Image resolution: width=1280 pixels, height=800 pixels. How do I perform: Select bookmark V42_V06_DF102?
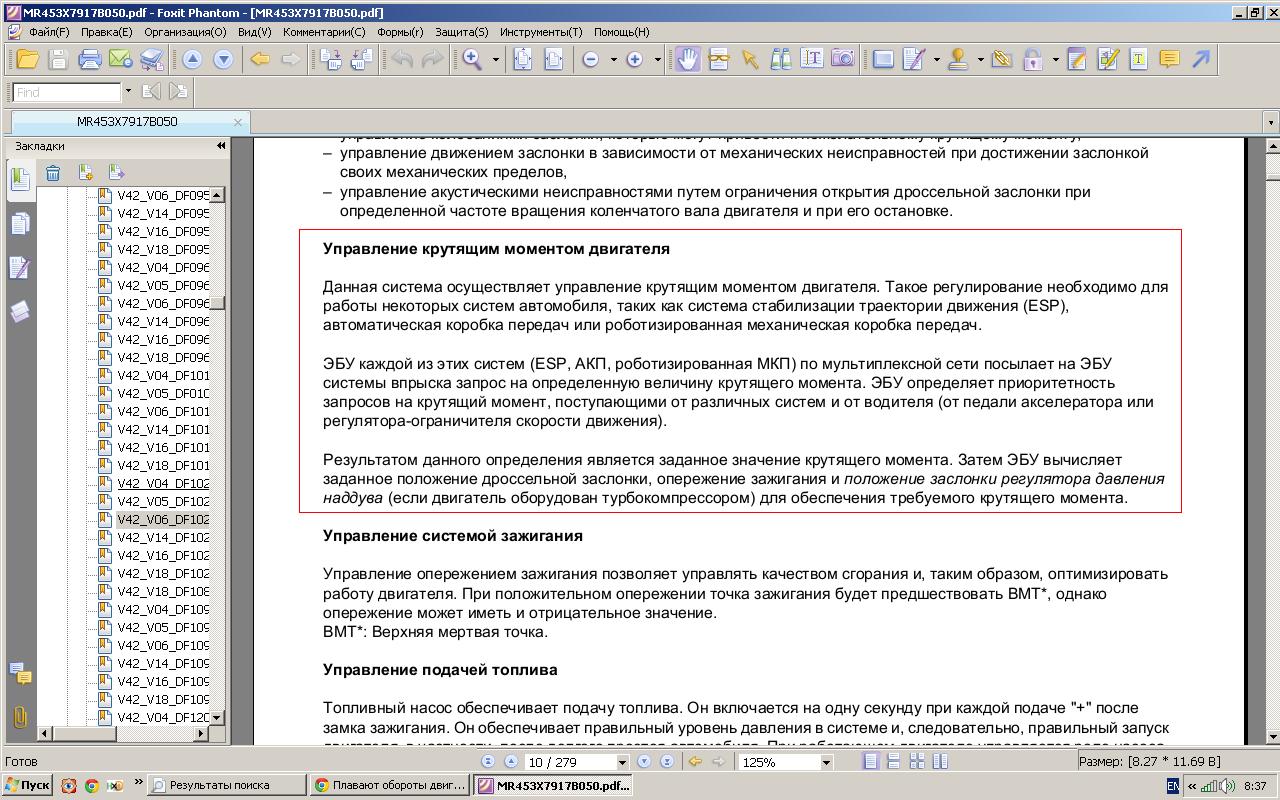pos(163,519)
